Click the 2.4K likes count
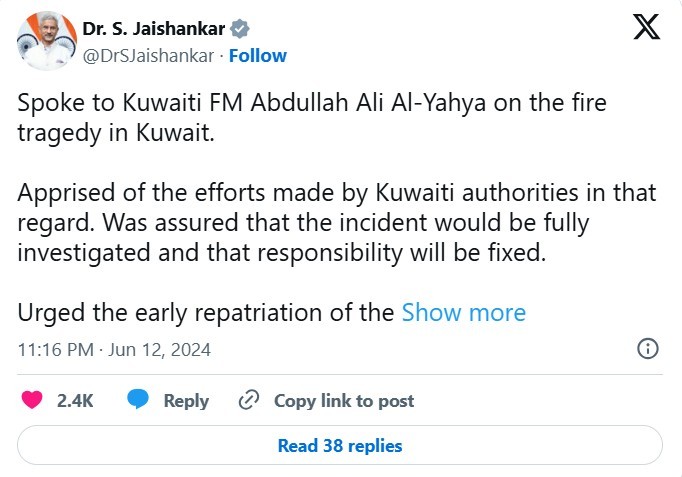The height and width of the screenshot is (477, 682). pos(75,400)
